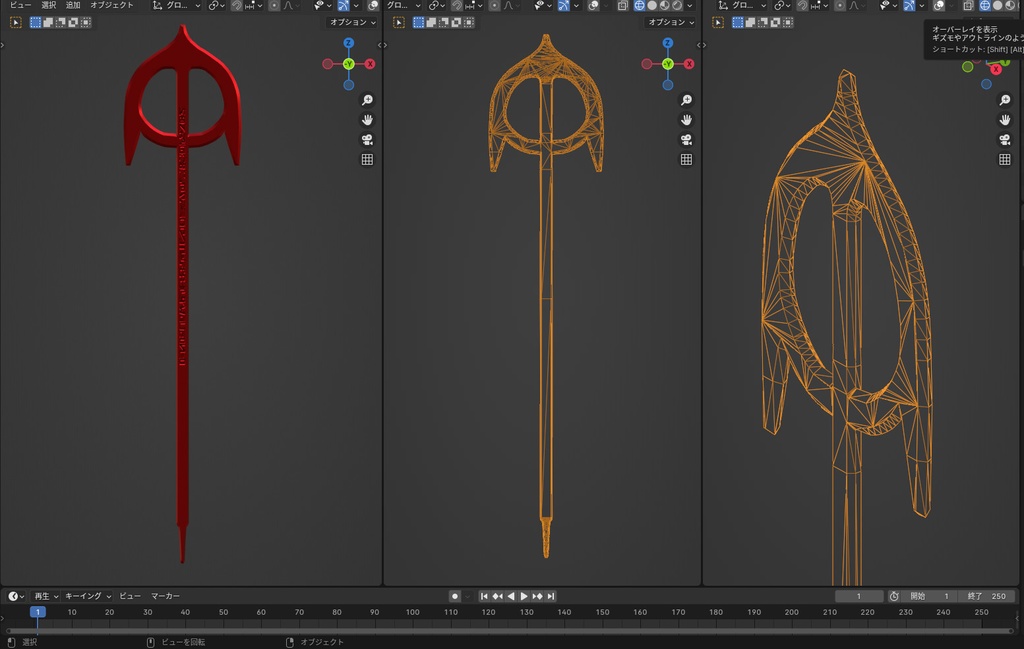The image size is (1024, 649).
Task: Toggle camera view icon in right viewport
Action: pos(1005,140)
